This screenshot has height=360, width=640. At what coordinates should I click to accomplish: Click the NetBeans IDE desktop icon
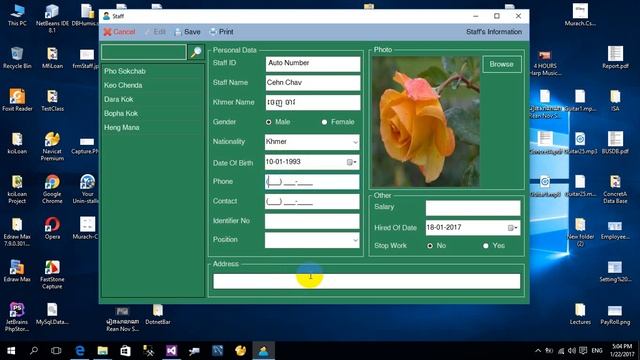tap(52, 18)
